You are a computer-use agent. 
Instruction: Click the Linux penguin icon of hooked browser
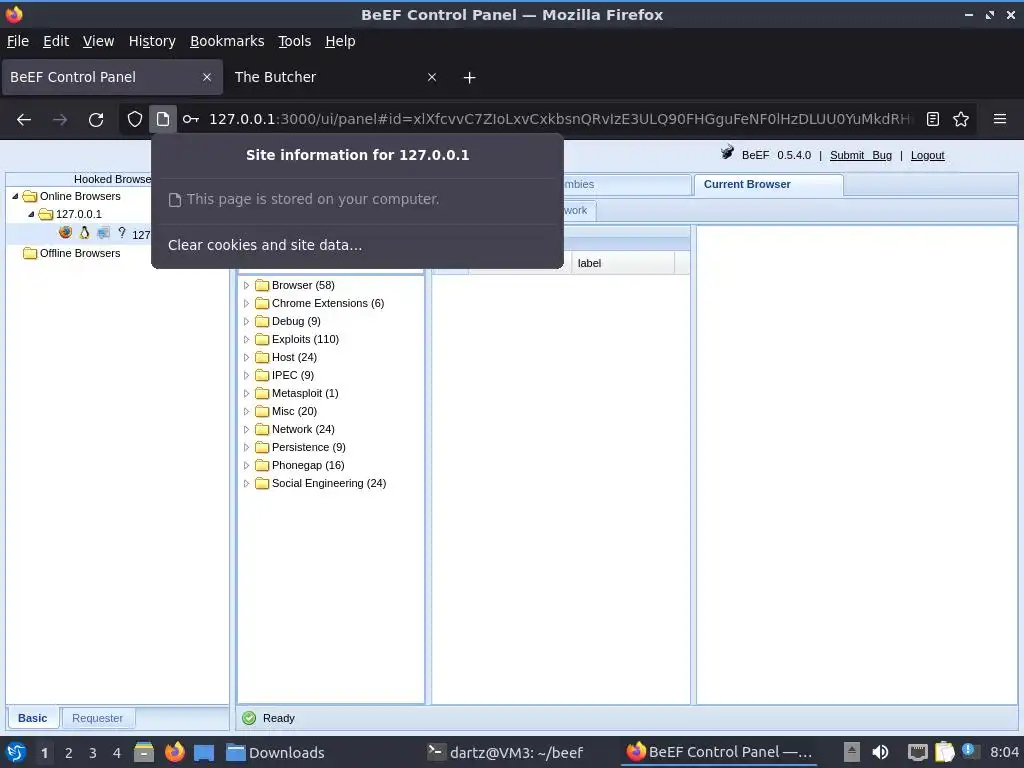point(84,232)
